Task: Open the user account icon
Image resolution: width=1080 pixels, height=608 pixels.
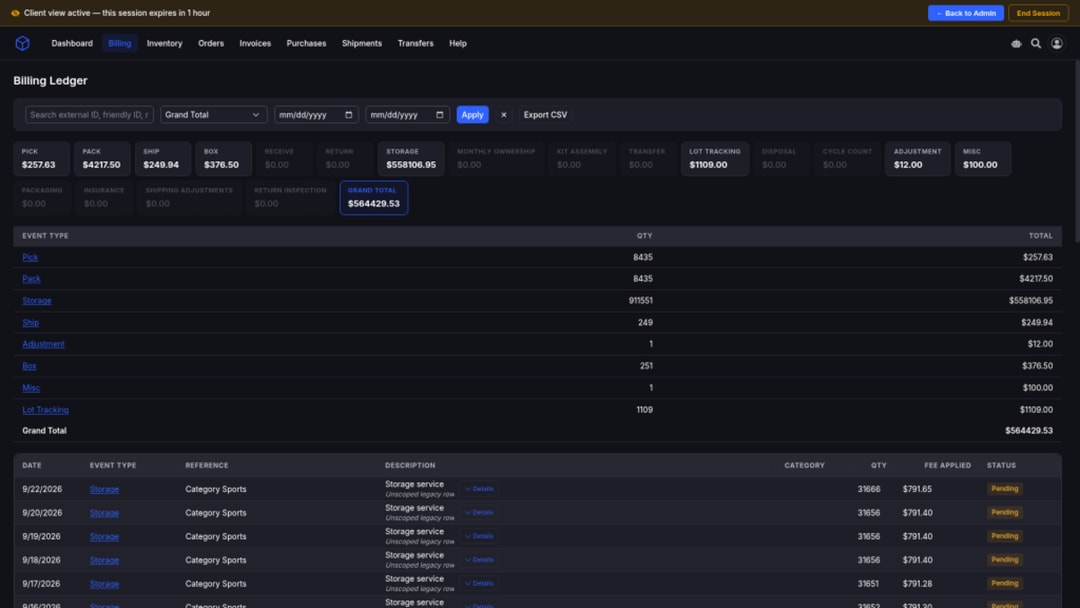Action: pyautogui.click(x=1056, y=43)
